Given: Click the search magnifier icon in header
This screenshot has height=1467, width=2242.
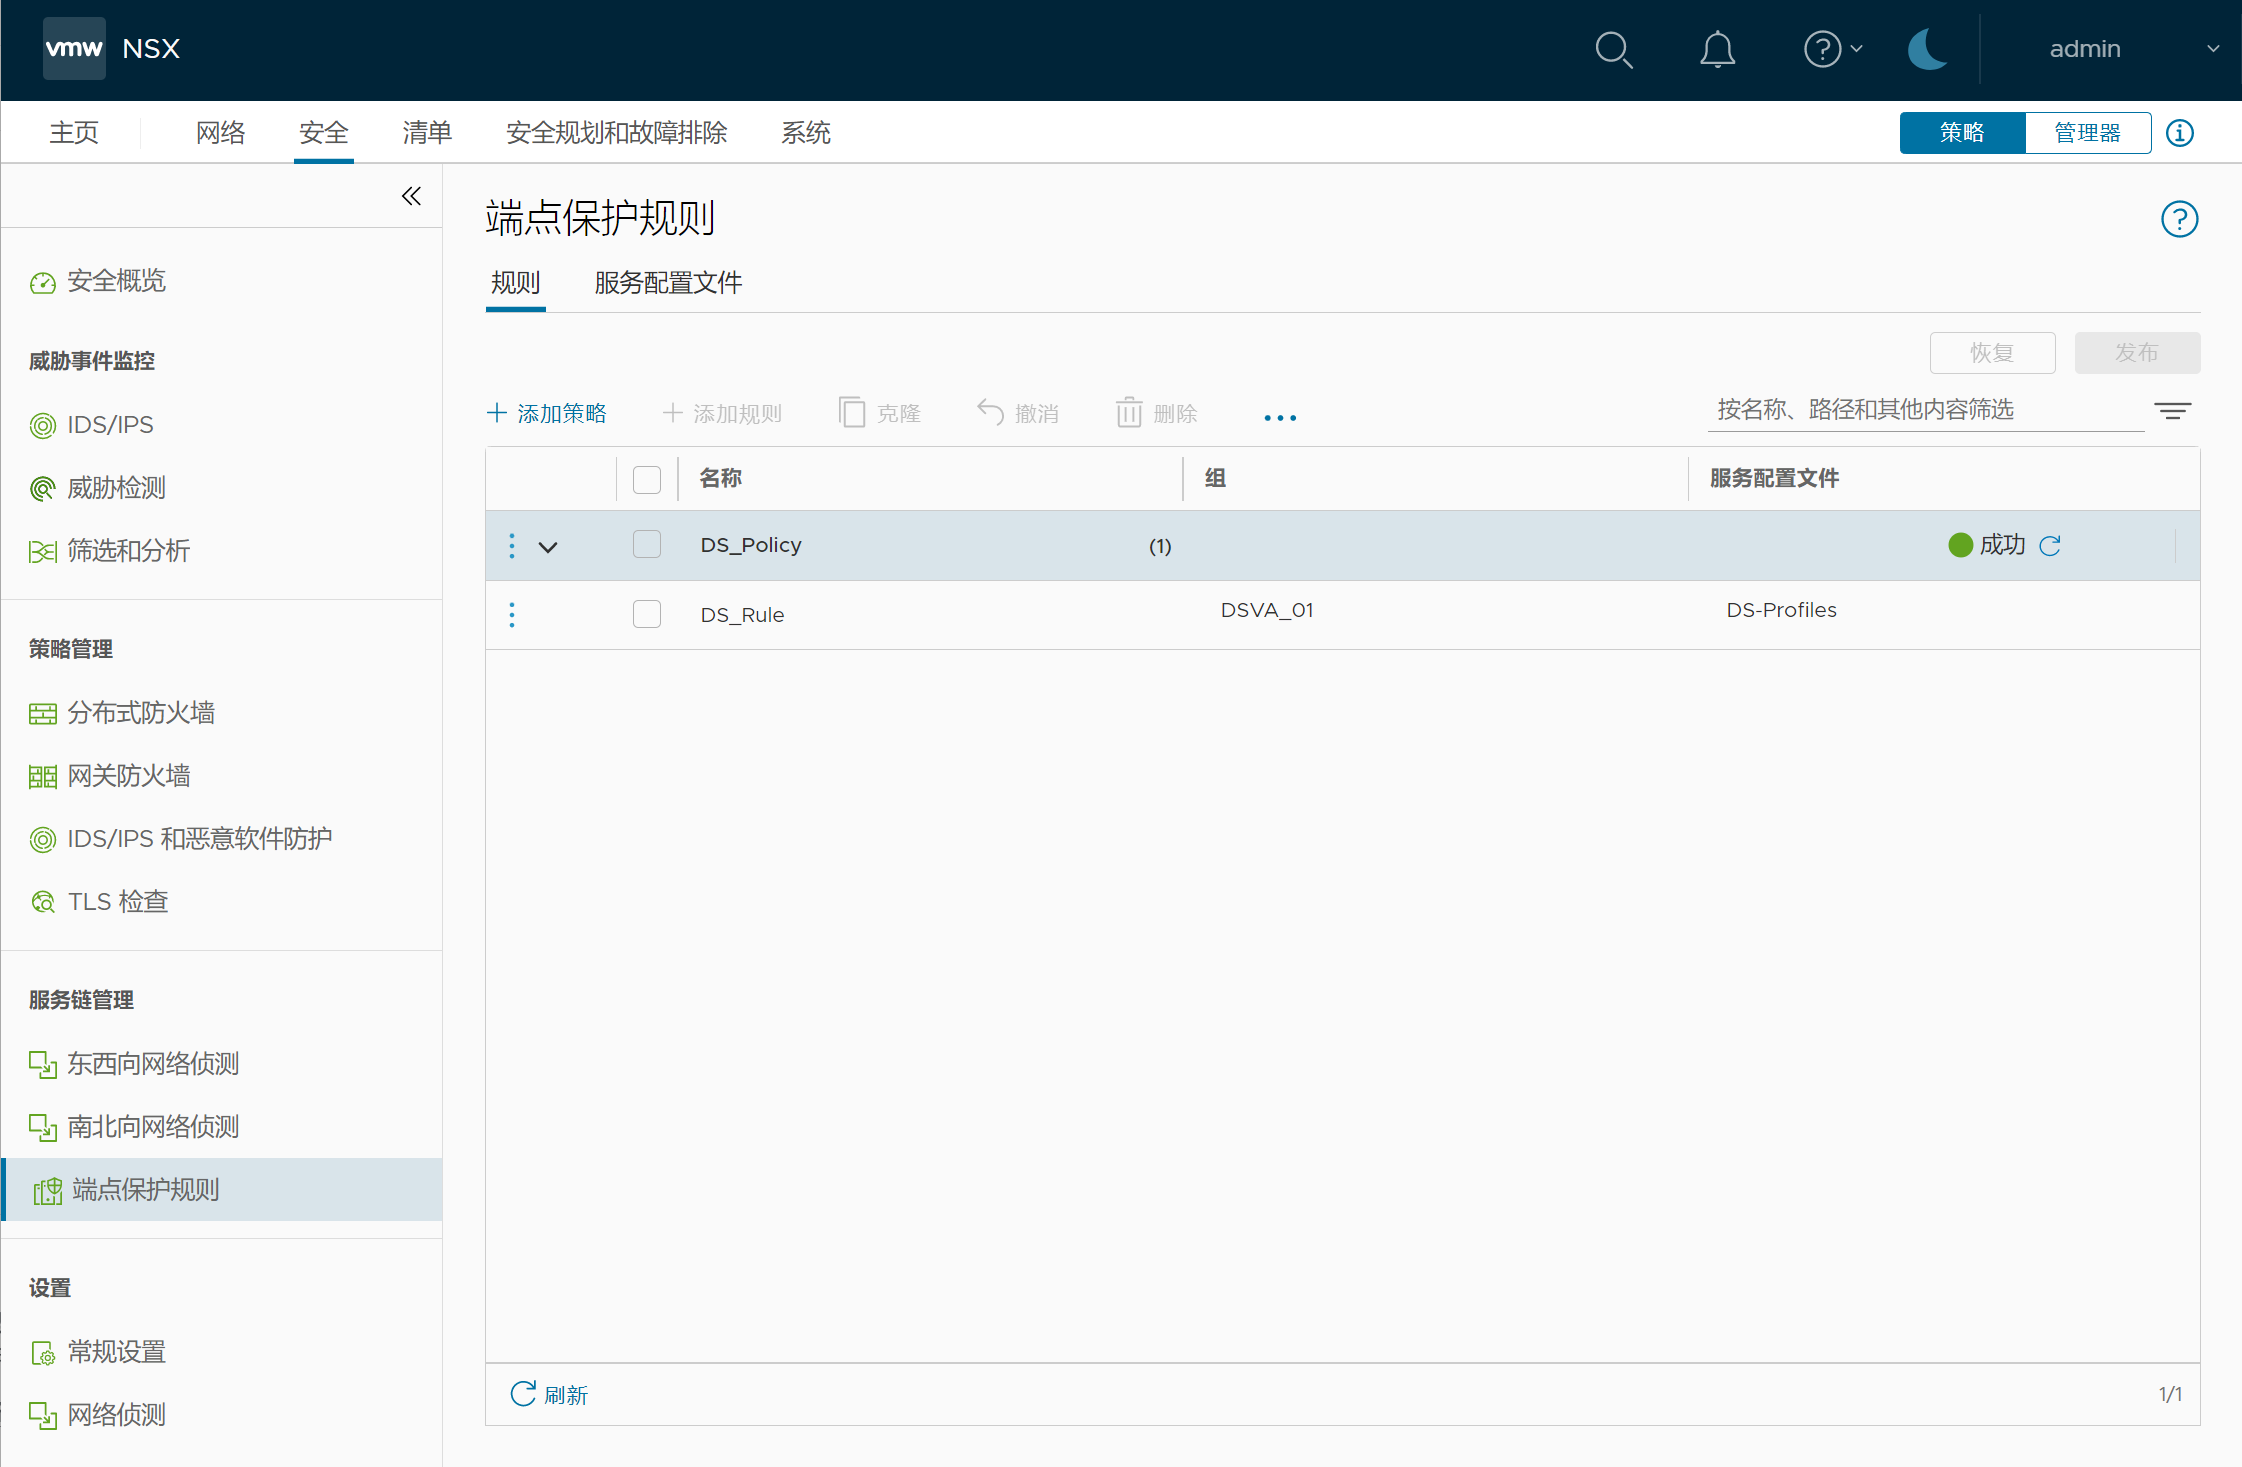Looking at the screenshot, I should coord(1613,49).
